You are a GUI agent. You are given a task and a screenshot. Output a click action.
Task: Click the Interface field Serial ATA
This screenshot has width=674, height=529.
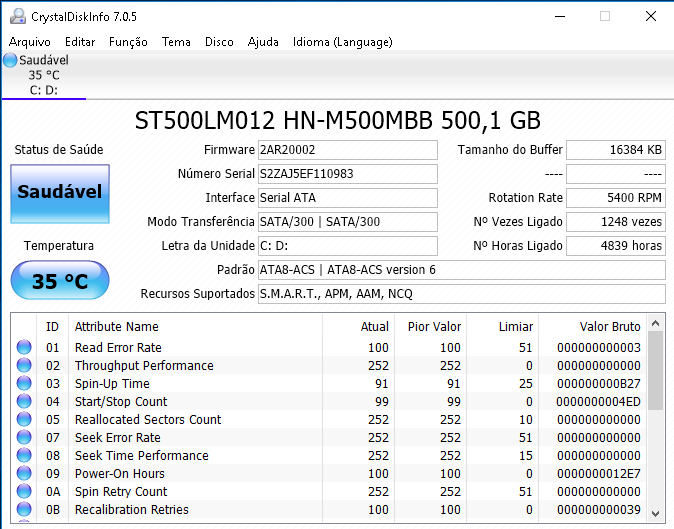click(x=348, y=198)
